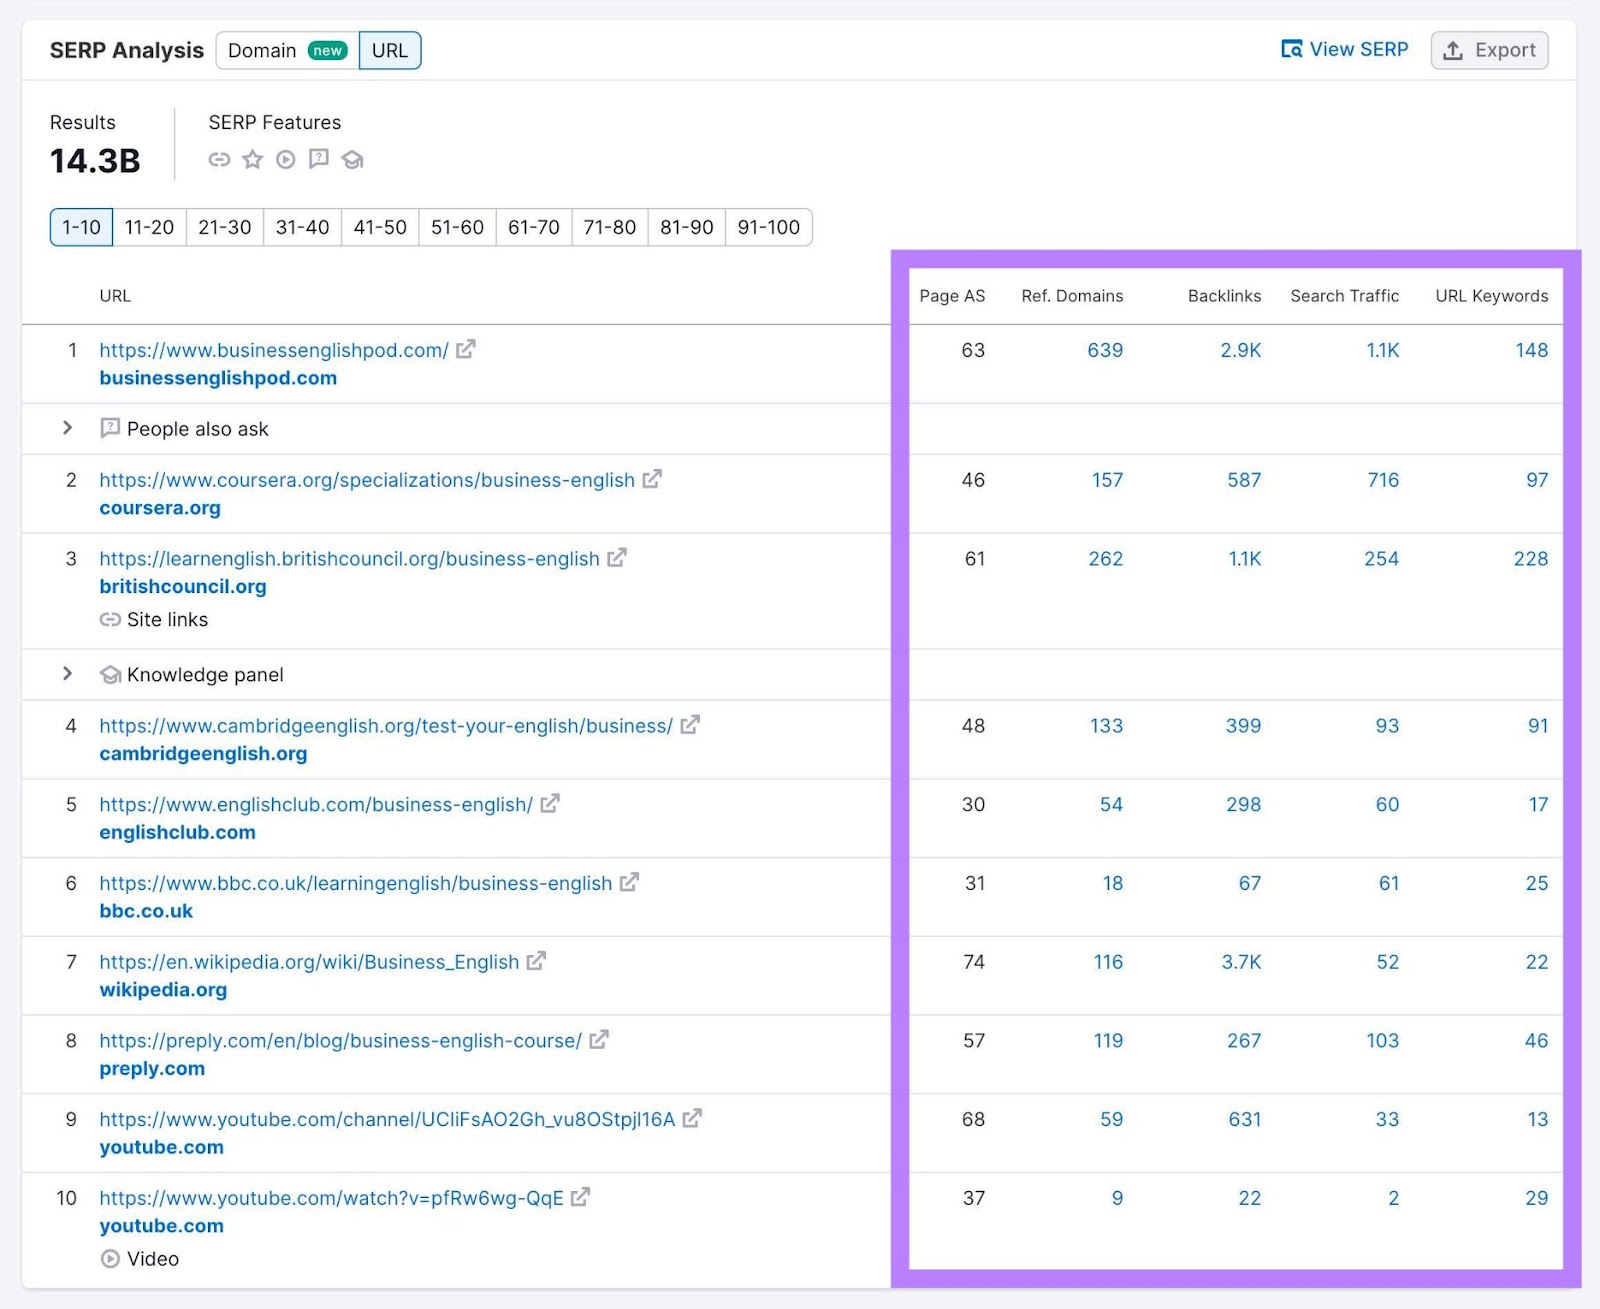Click the speech-bubble icon next to People also ask

click(110, 428)
